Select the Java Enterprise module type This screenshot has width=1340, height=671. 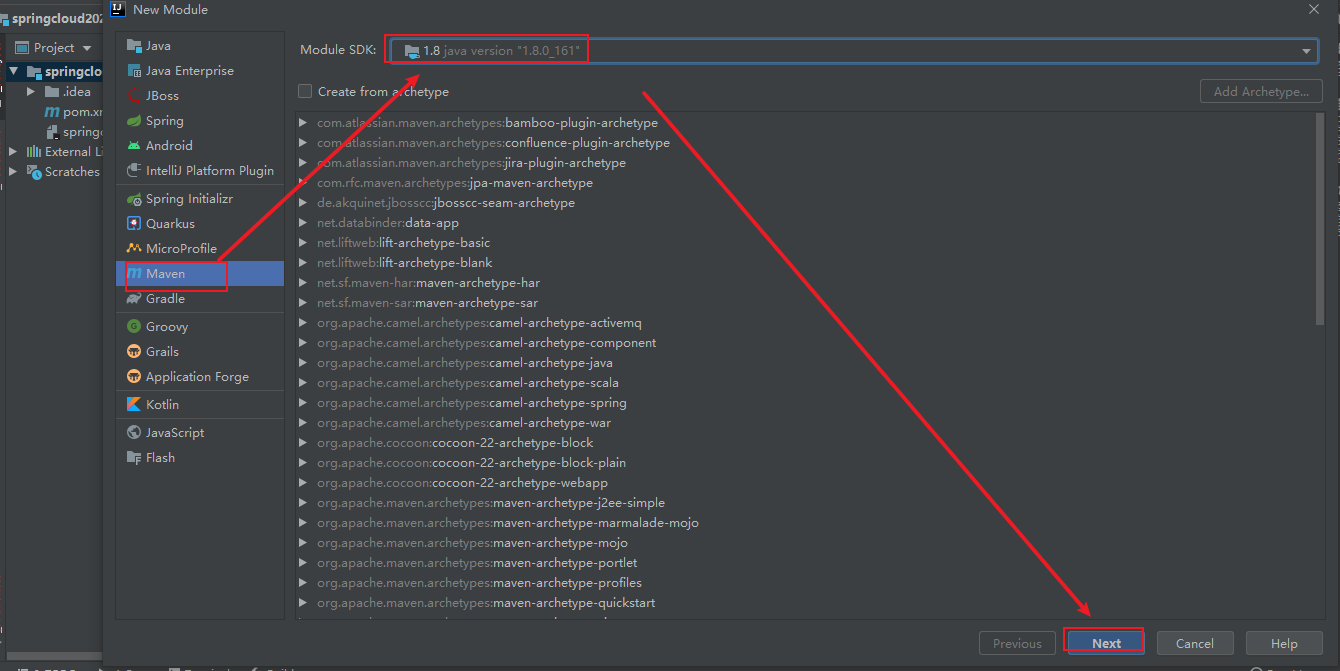(200, 71)
